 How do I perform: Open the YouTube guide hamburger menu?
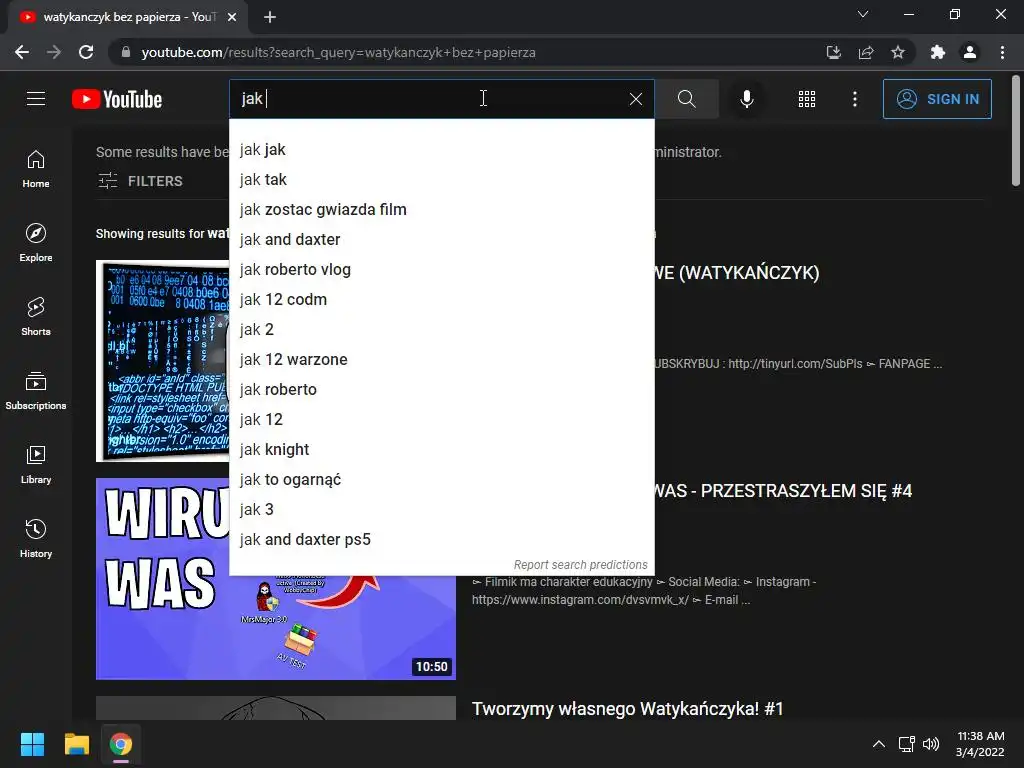click(x=36, y=99)
